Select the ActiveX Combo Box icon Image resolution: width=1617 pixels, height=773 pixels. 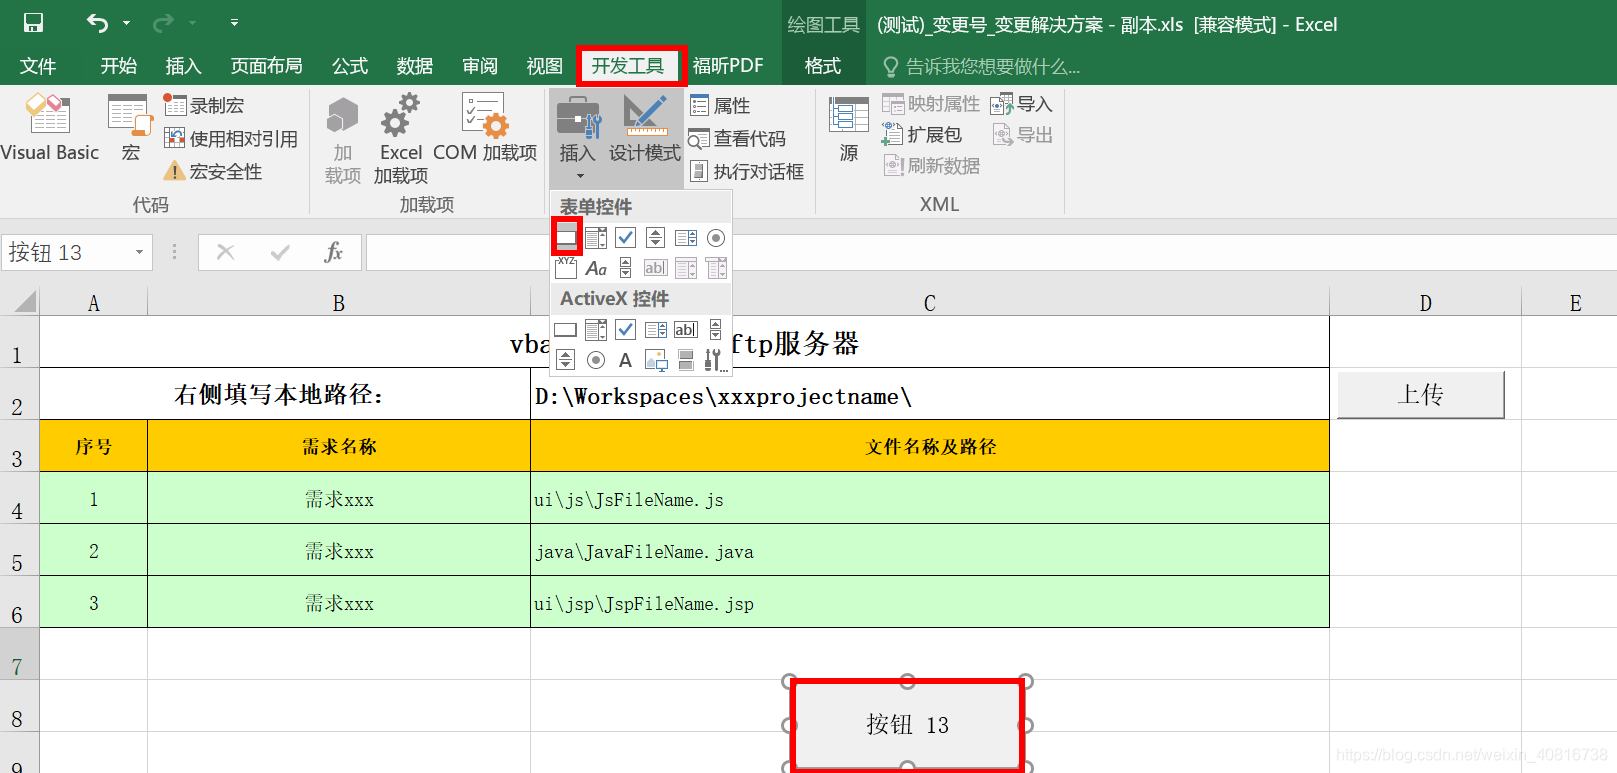point(596,330)
